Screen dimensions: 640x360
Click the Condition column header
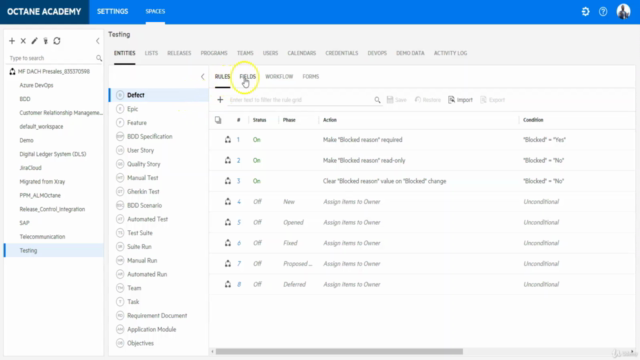[x=533, y=120]
